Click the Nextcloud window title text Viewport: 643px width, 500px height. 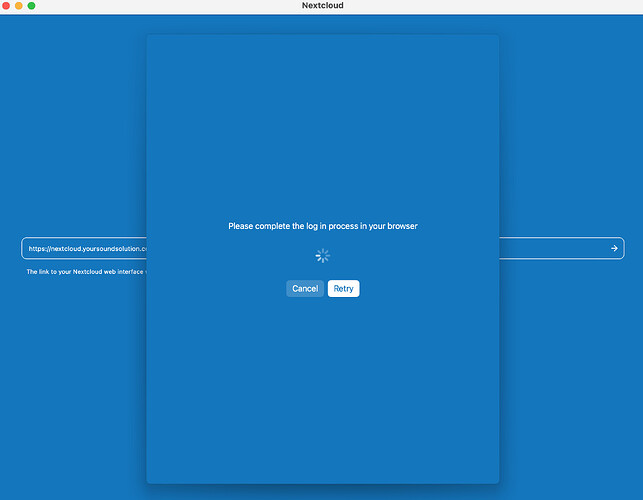click(323, 6)
